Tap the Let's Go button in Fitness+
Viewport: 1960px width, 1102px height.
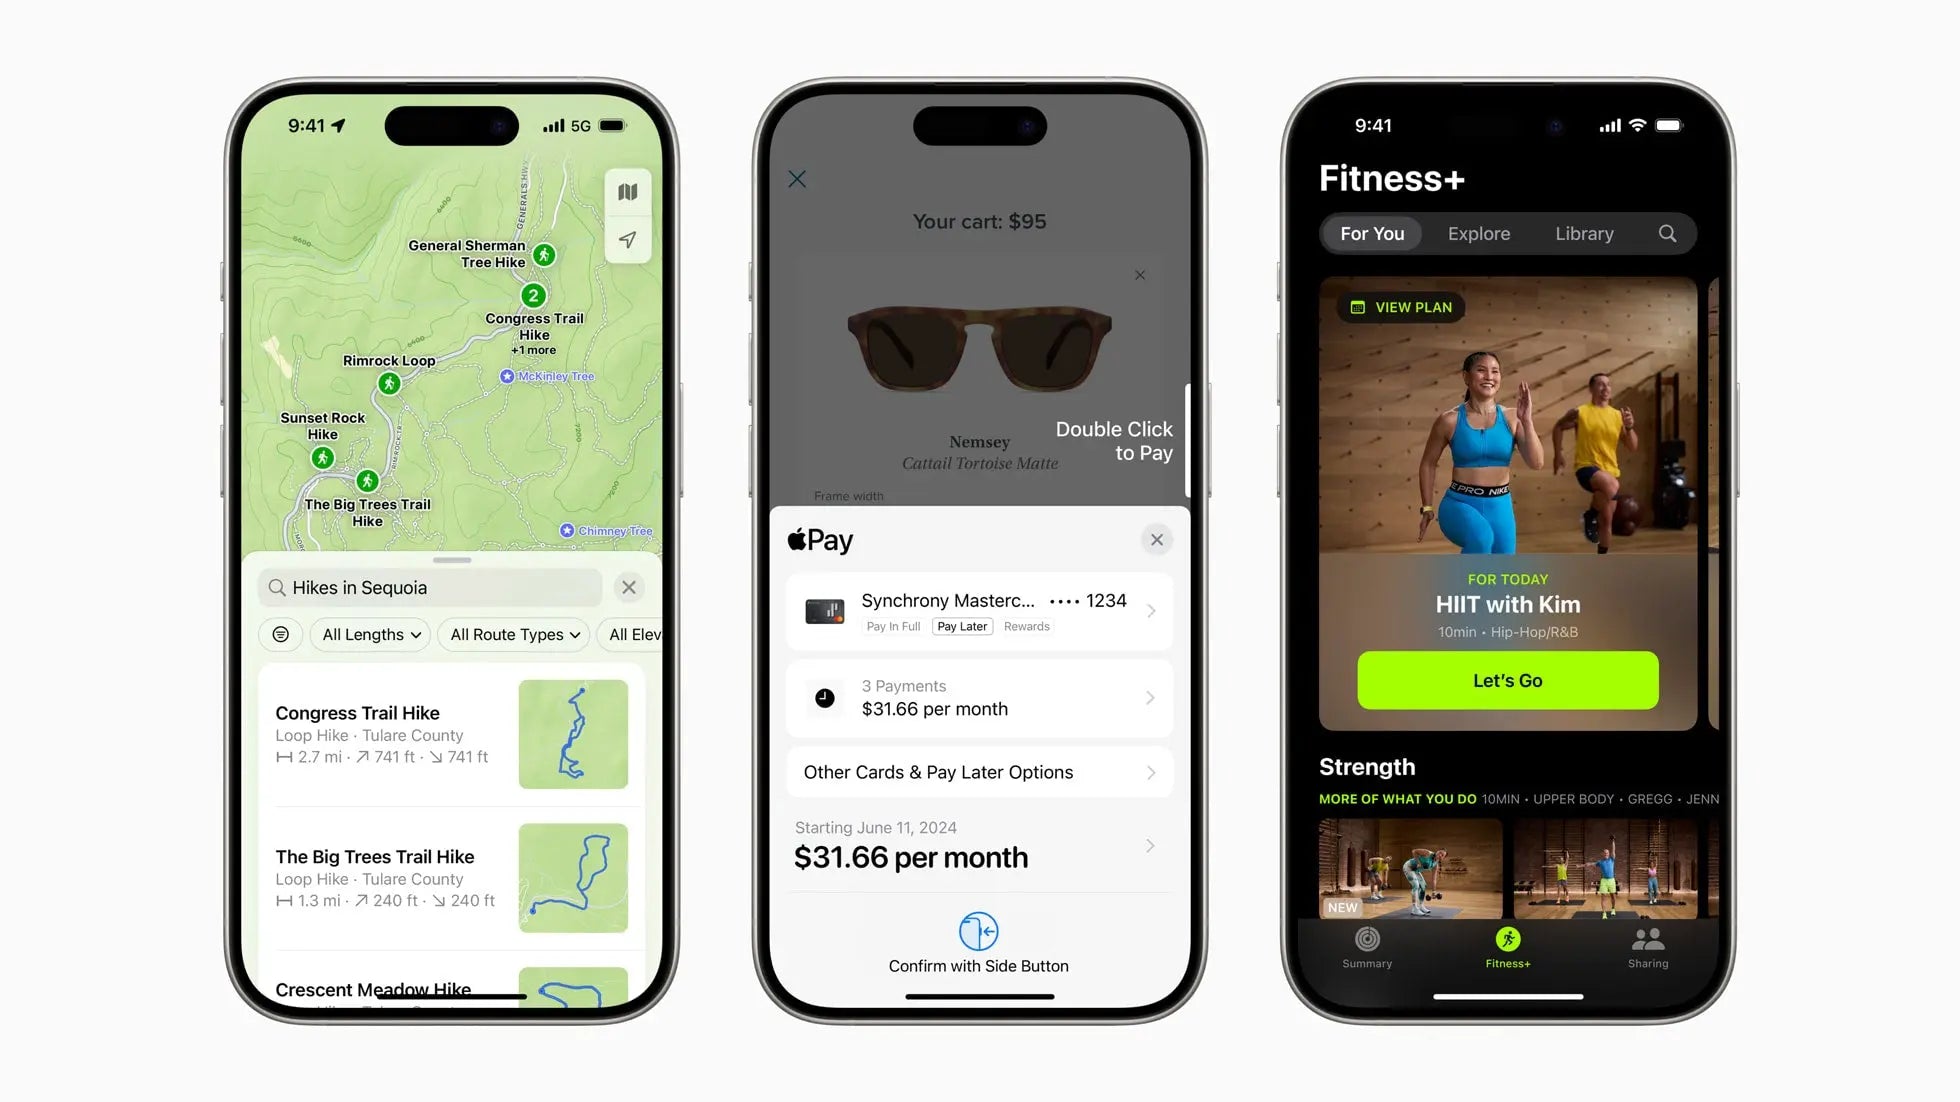pos(1508,679)
